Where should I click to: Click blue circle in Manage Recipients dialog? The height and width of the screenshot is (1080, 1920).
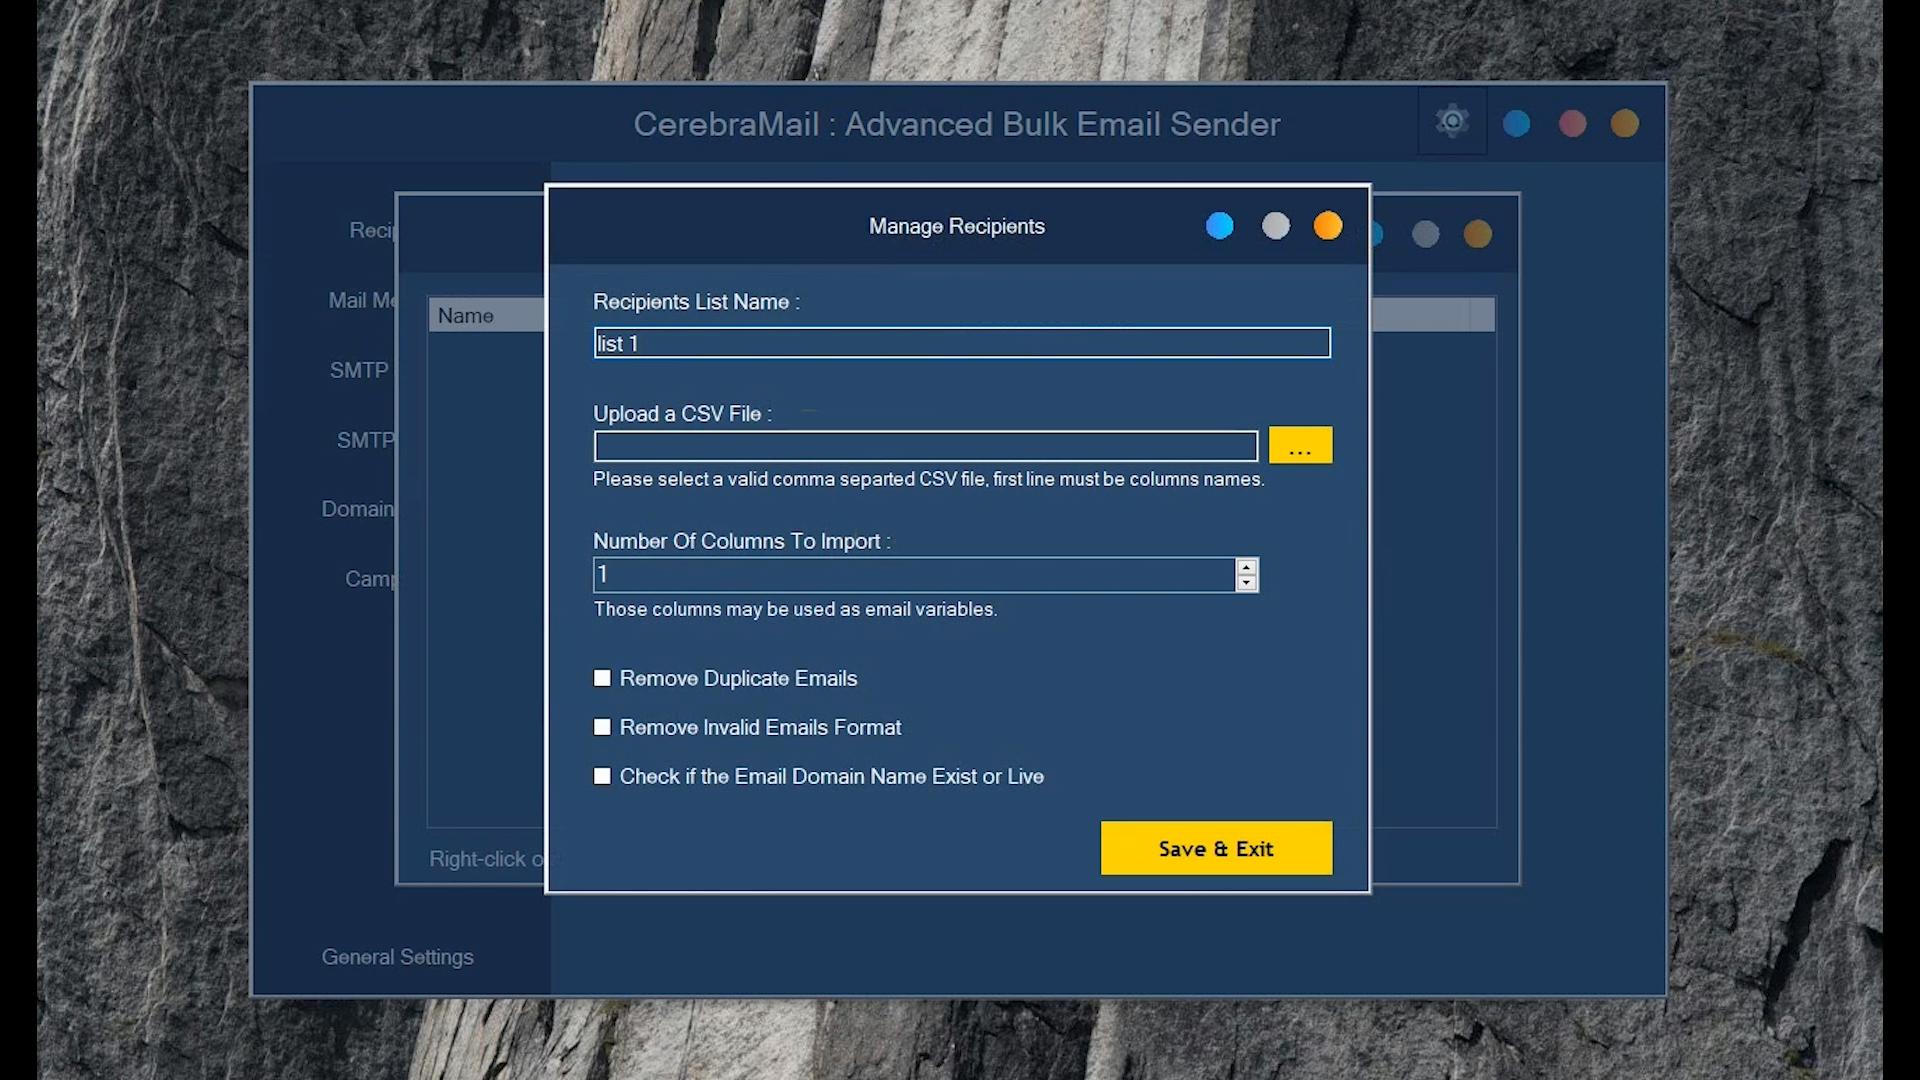tap(1219, 226)
